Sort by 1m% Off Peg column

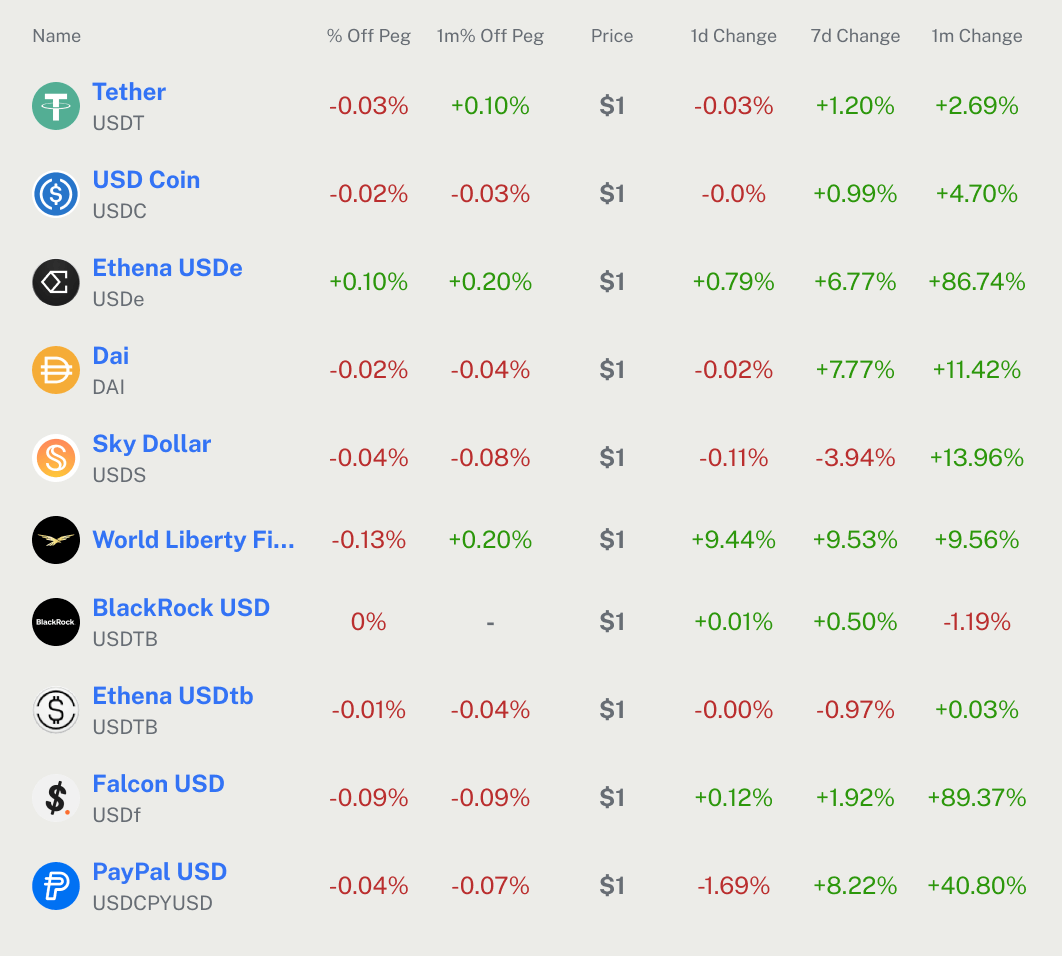tap(490, 36)
